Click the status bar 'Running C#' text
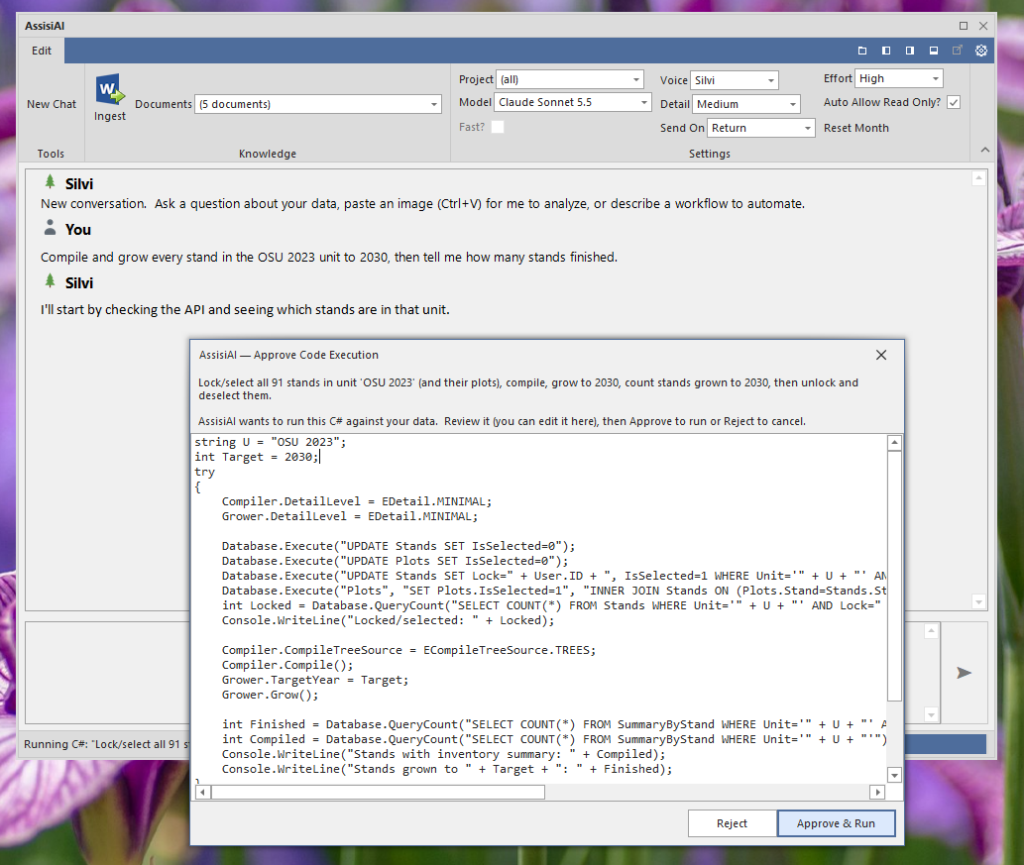This screenshot has width=1024, height=865. (x=106, y=744)
